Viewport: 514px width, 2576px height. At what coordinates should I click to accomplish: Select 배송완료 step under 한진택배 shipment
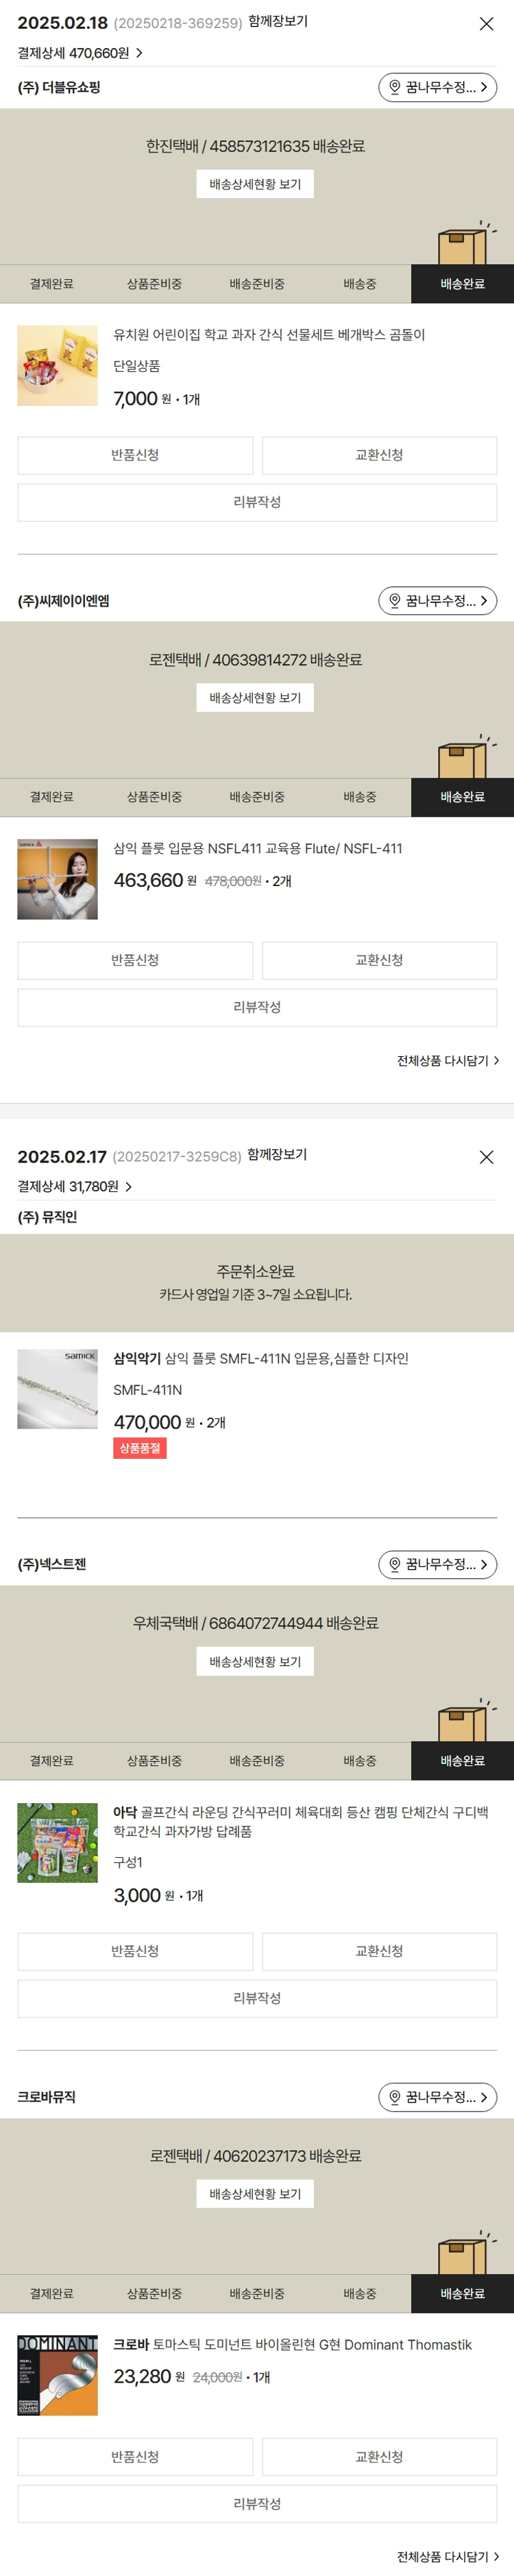pos(462,284)
